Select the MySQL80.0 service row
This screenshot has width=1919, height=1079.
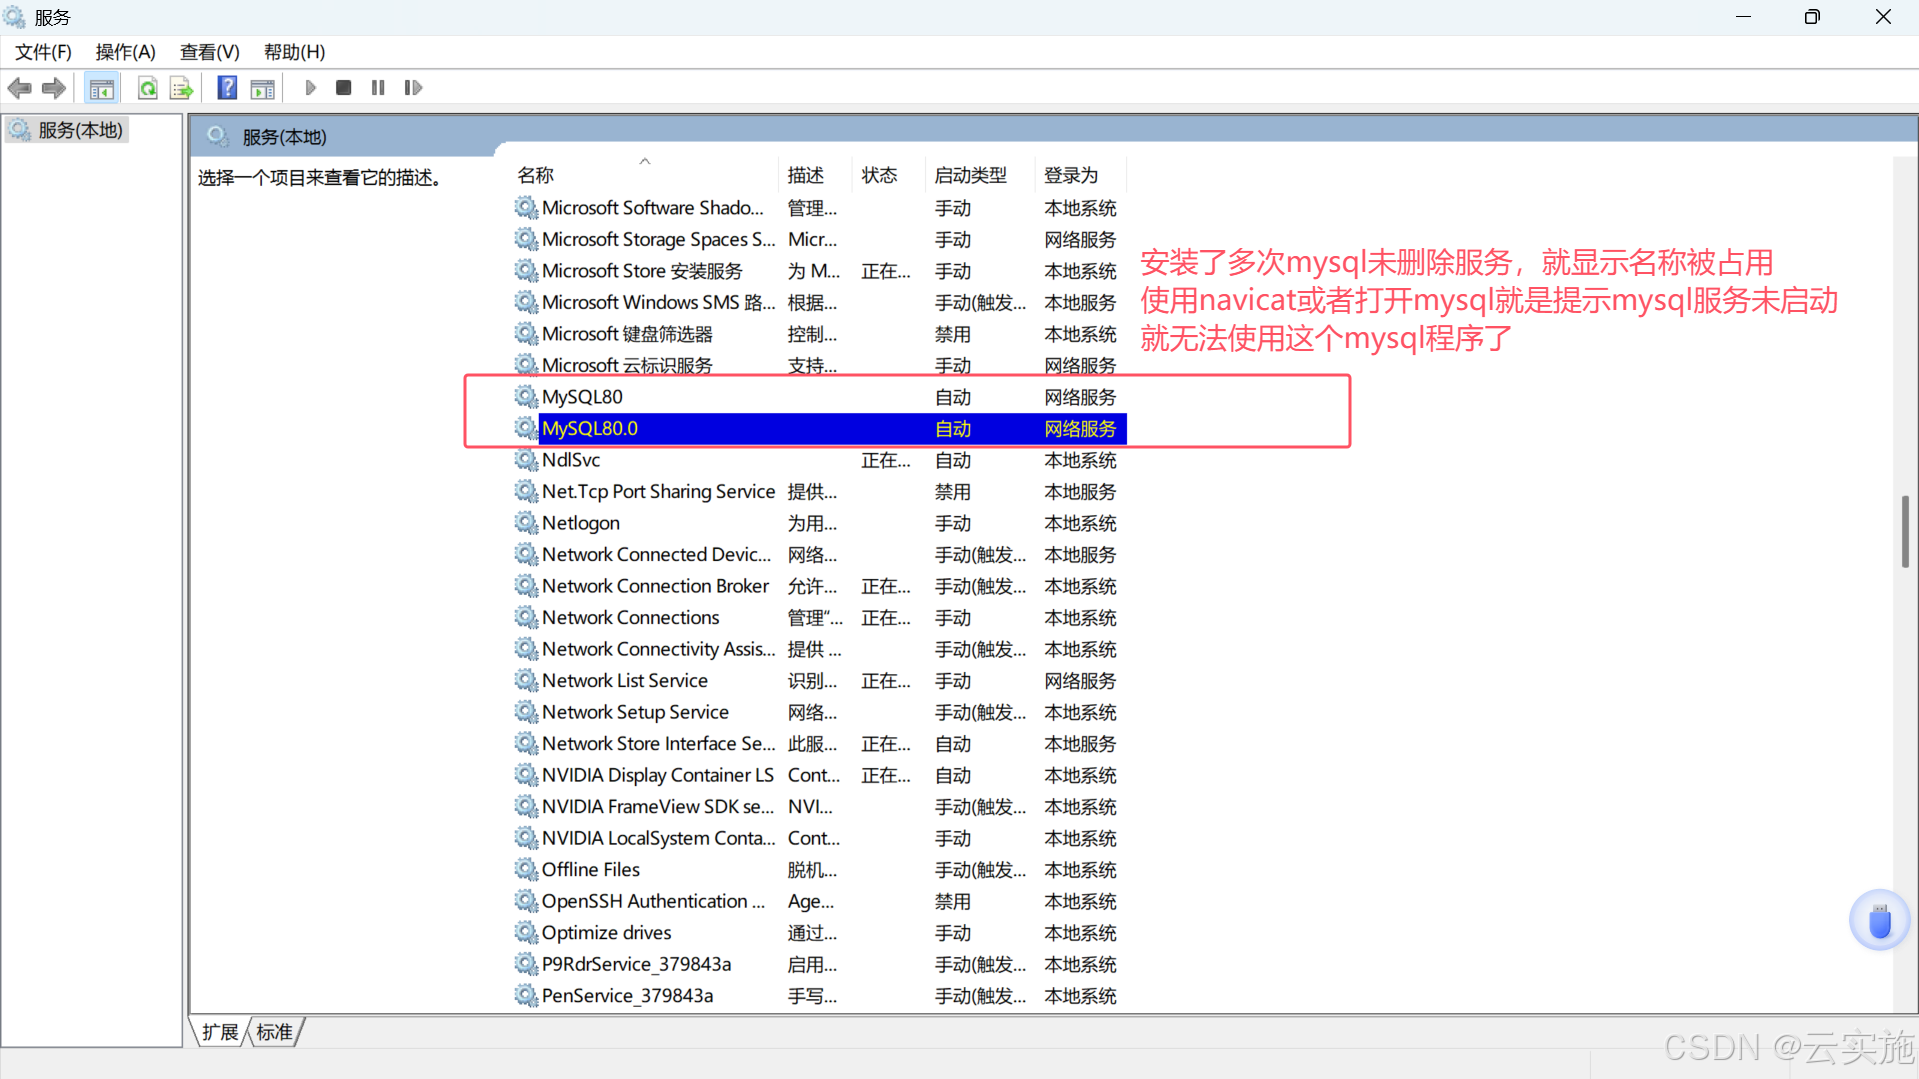pyautogui.click(x=820, y=429)
